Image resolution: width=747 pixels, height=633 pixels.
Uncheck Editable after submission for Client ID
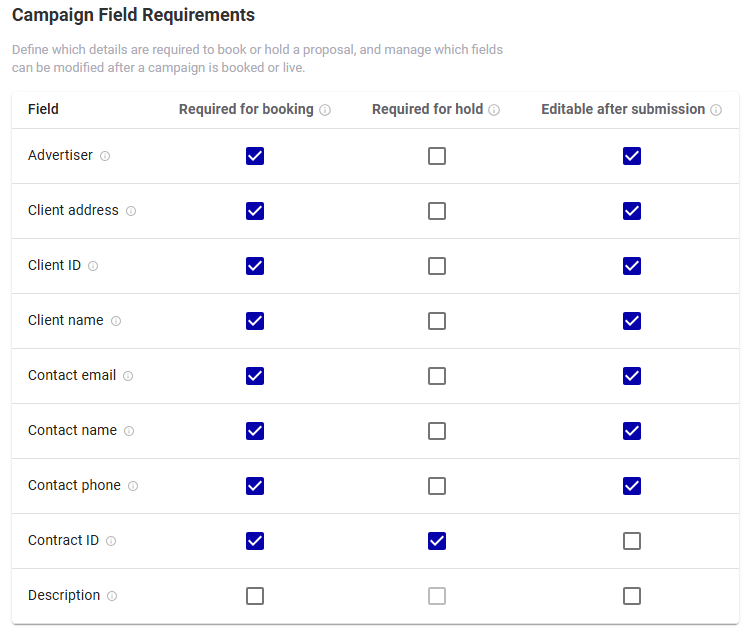point(631,266)
